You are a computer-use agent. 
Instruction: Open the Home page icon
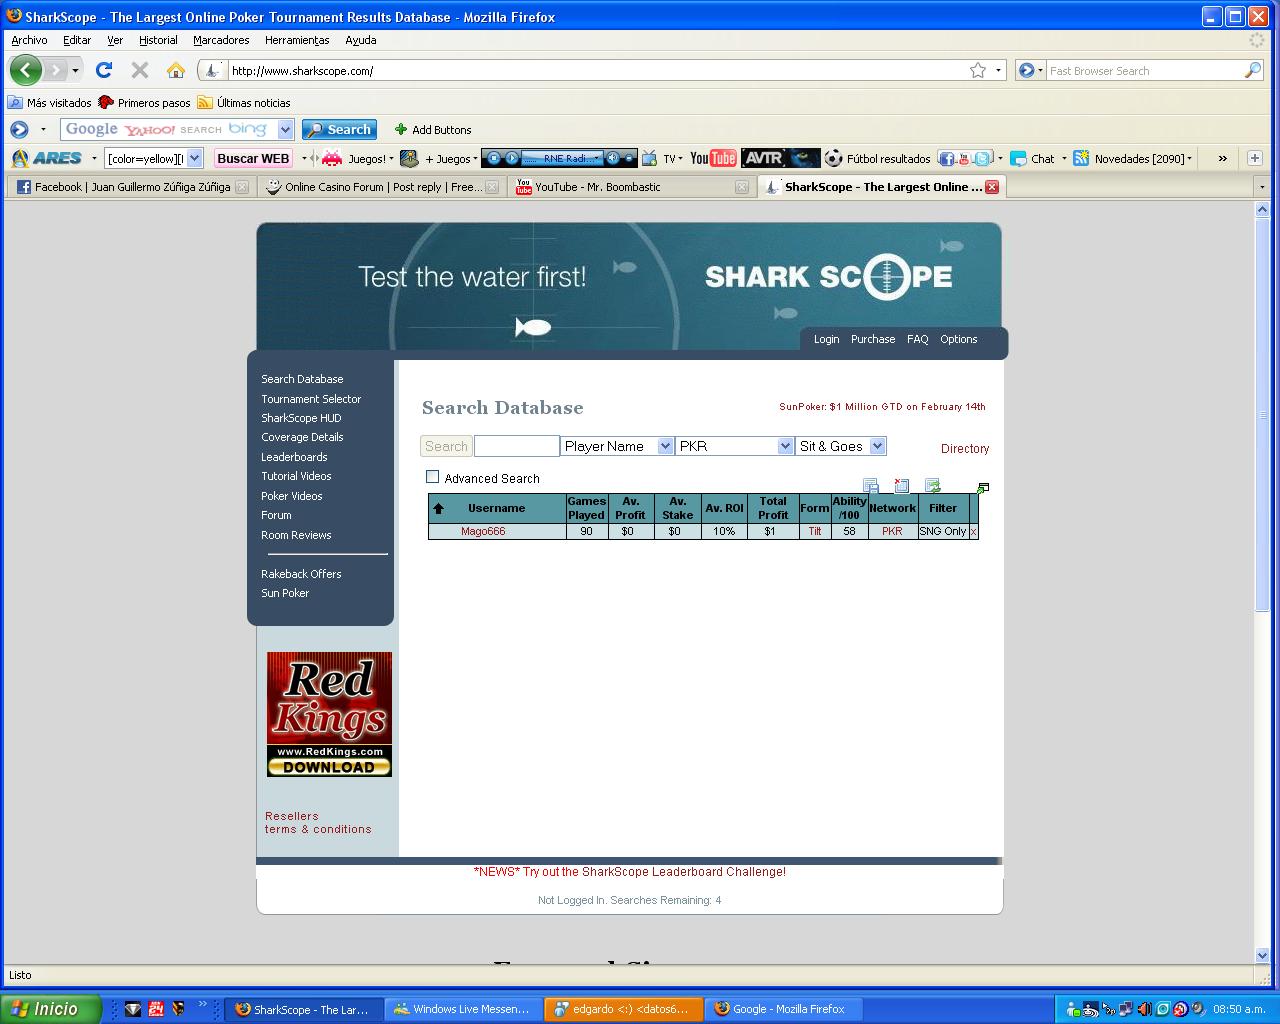pyautogui.click(x=176, y=70)
